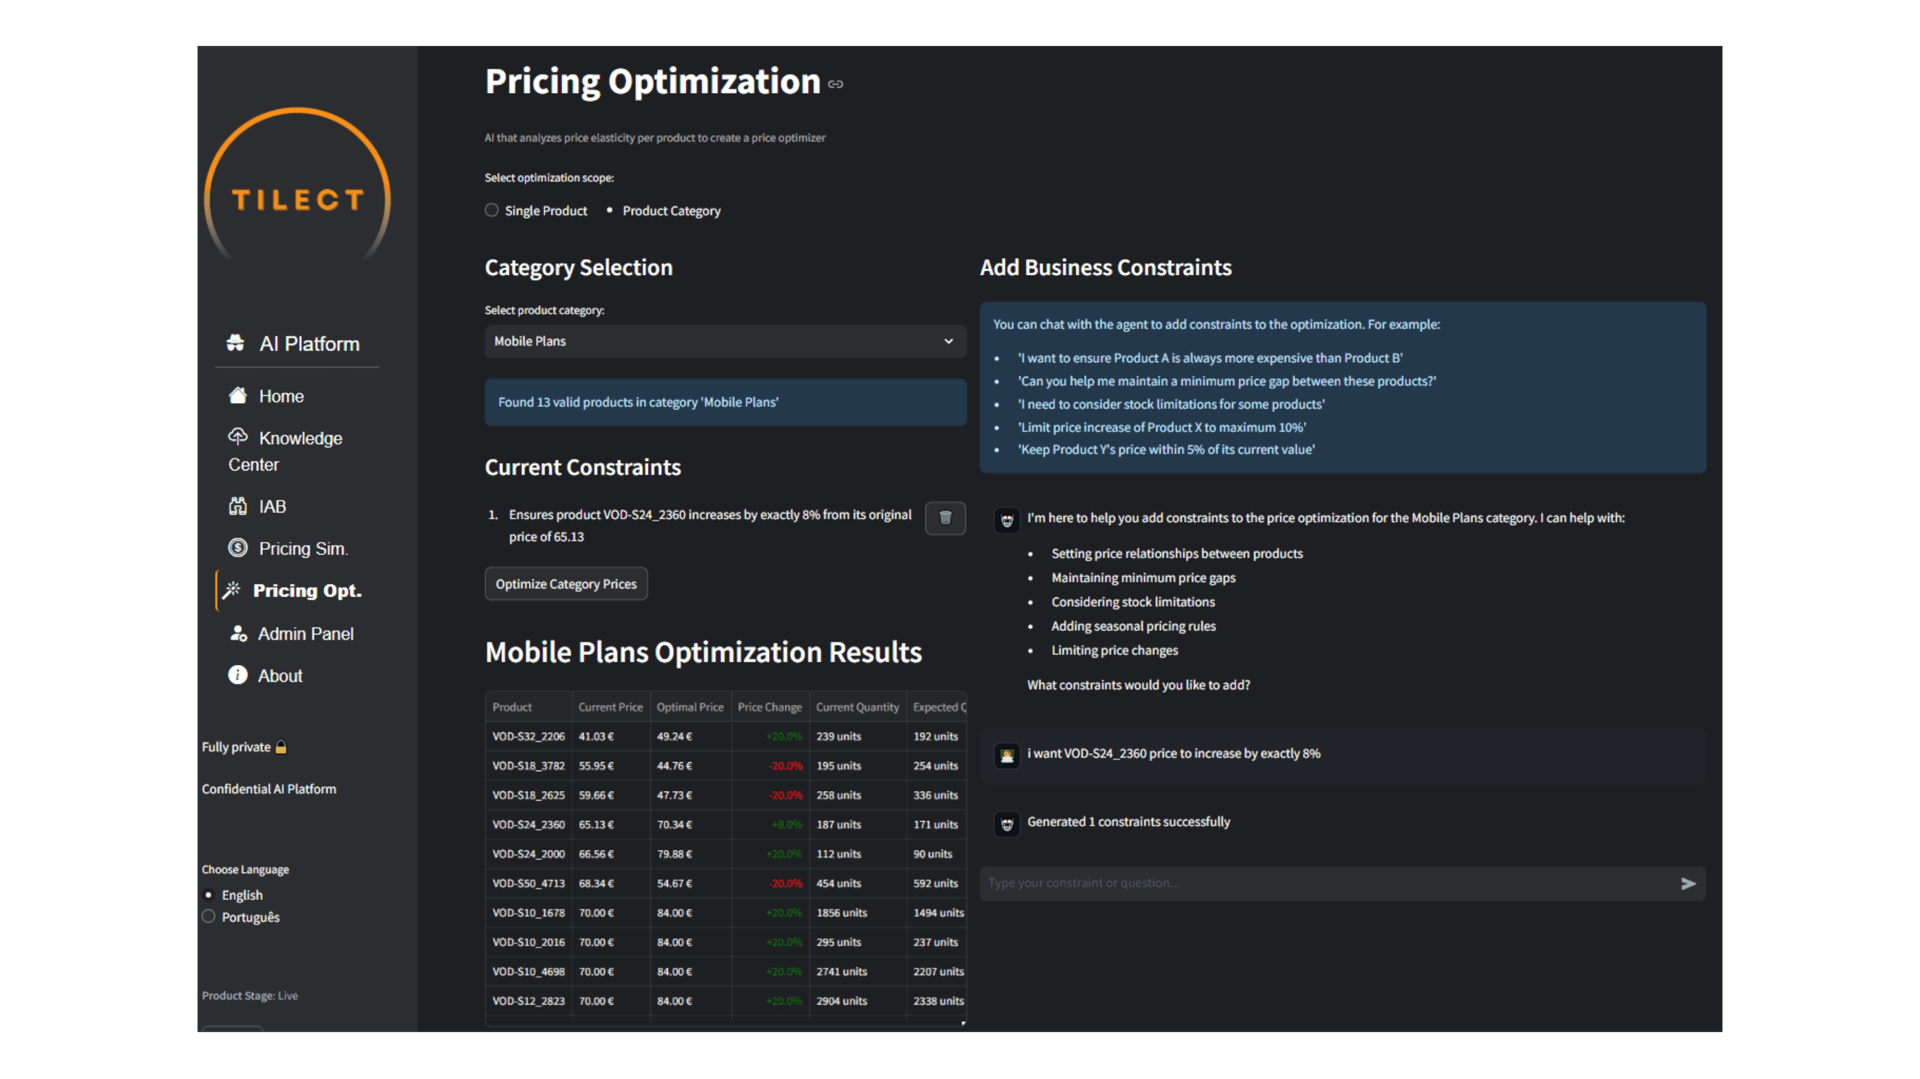Click the About info icon
The height and width of the screenshot is (1079, 1920).
[238, 676]
